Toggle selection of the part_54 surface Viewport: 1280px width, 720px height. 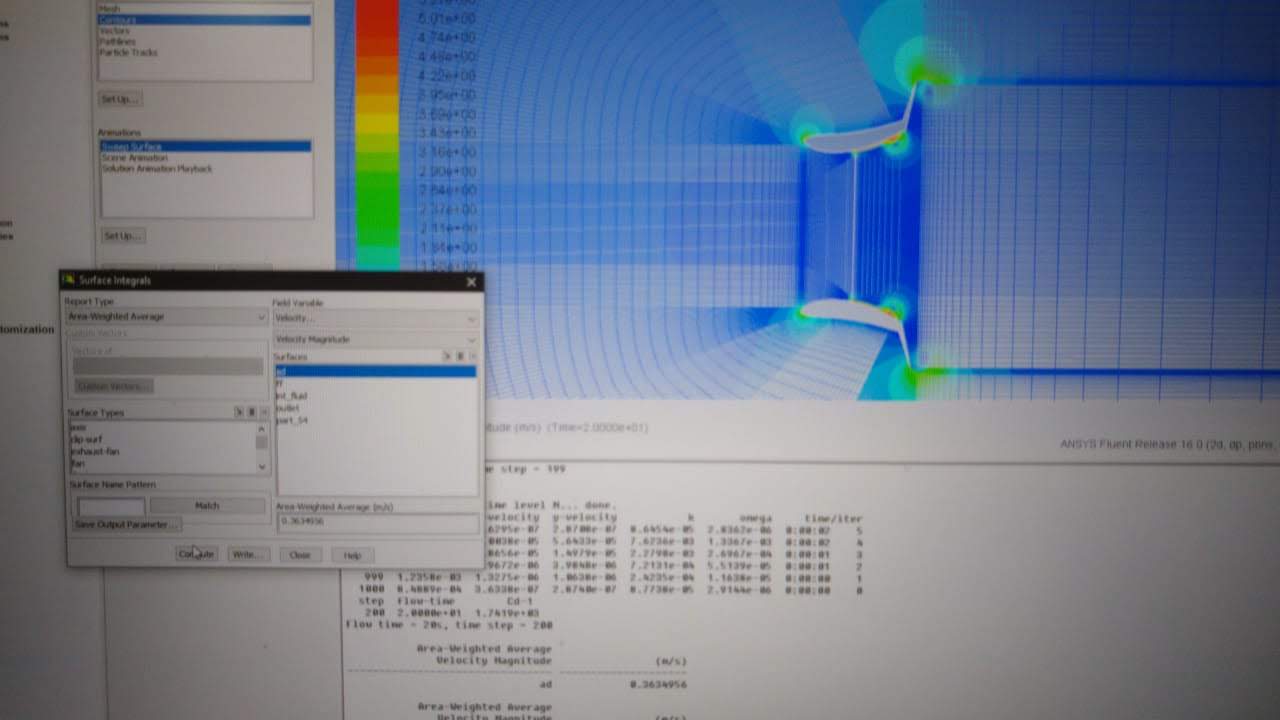(x=300, y=420)
